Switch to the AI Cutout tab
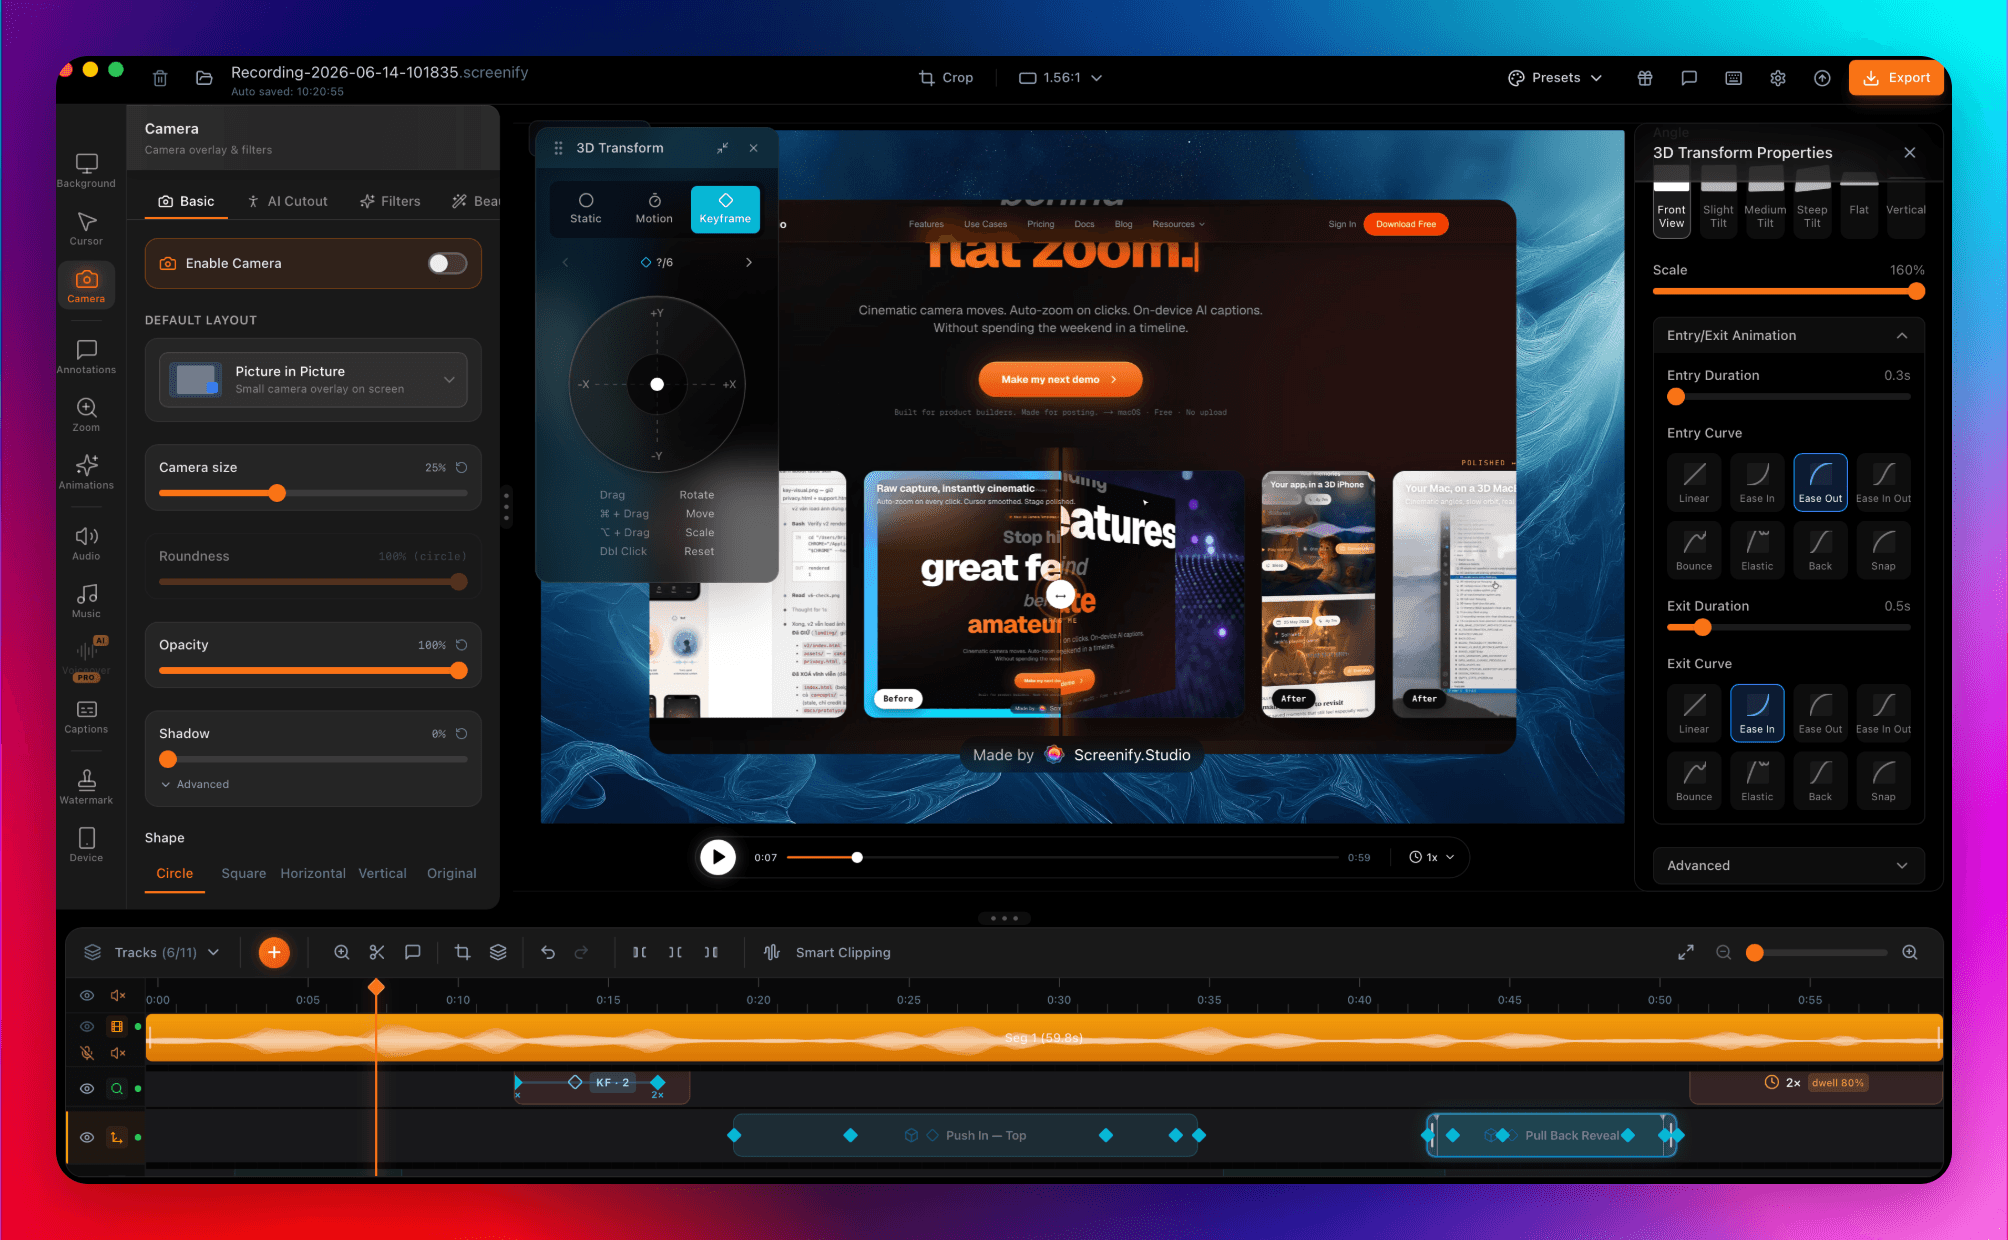Image resolution: width=2008 pixels, height=1240 pixels. click(287, 201)
